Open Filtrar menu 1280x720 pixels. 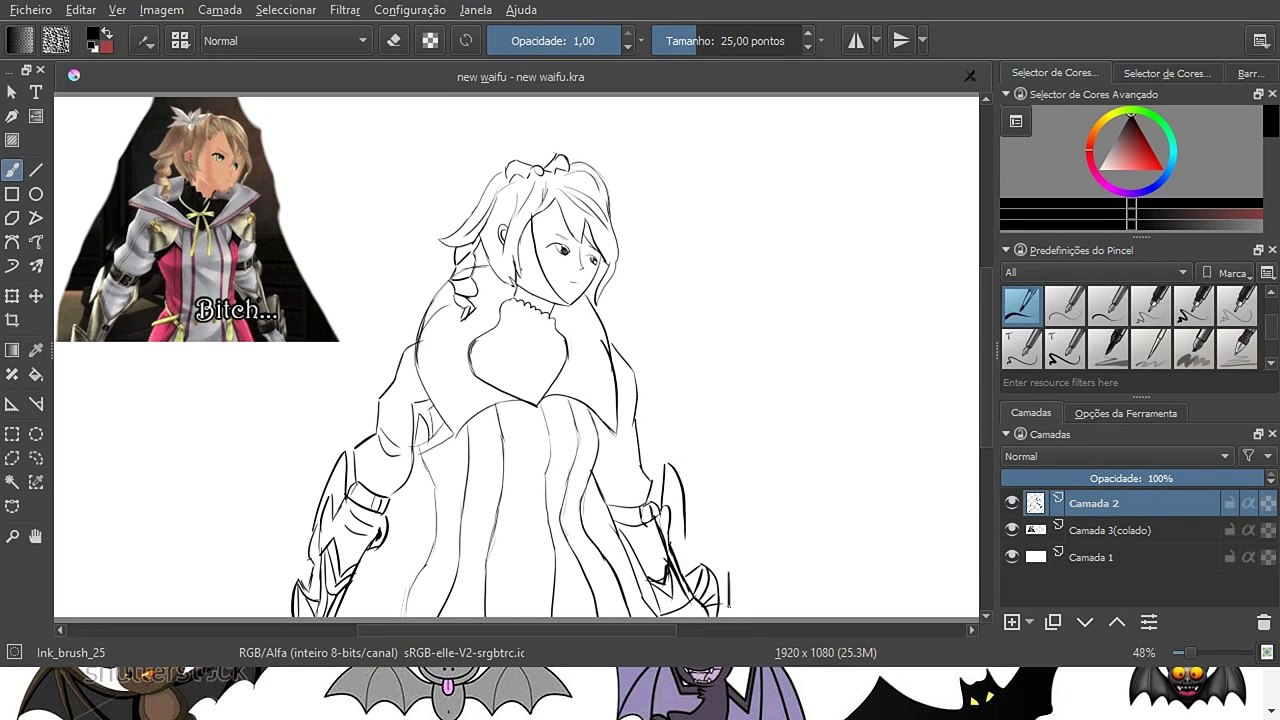tap(345, 10)
